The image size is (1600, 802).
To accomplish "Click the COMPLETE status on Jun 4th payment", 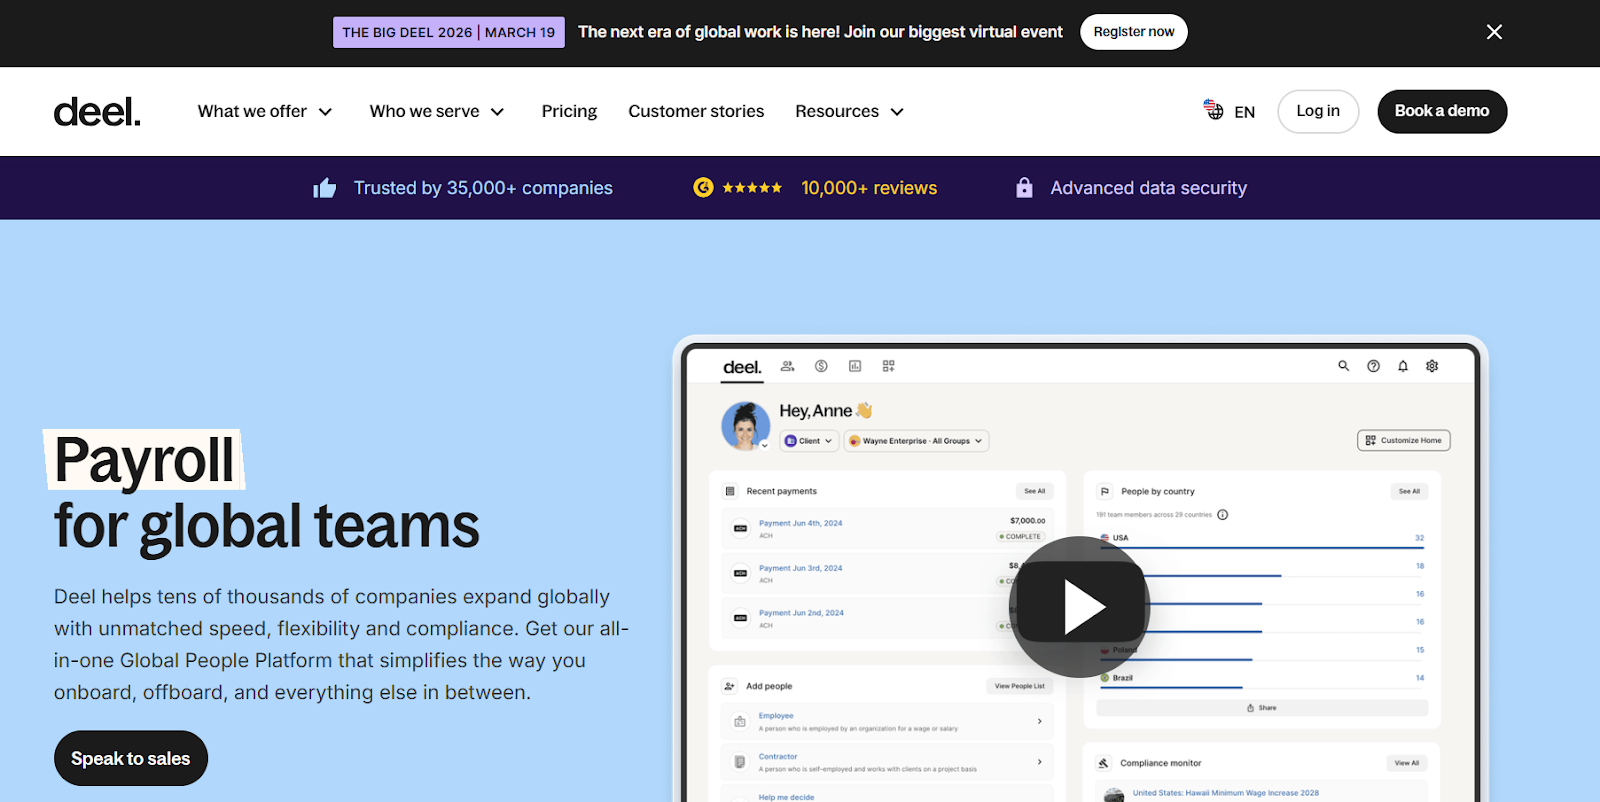I will coord(1020,537).
